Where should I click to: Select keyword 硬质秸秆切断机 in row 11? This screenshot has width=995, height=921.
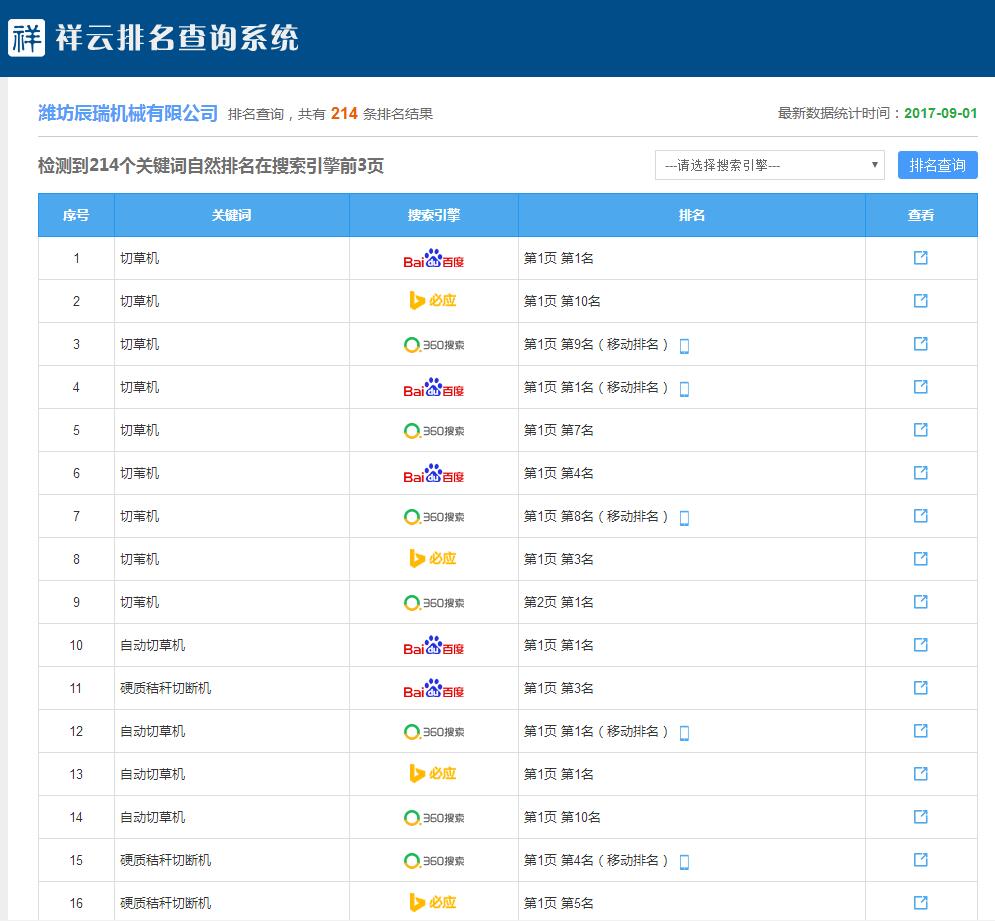(166, 689)
